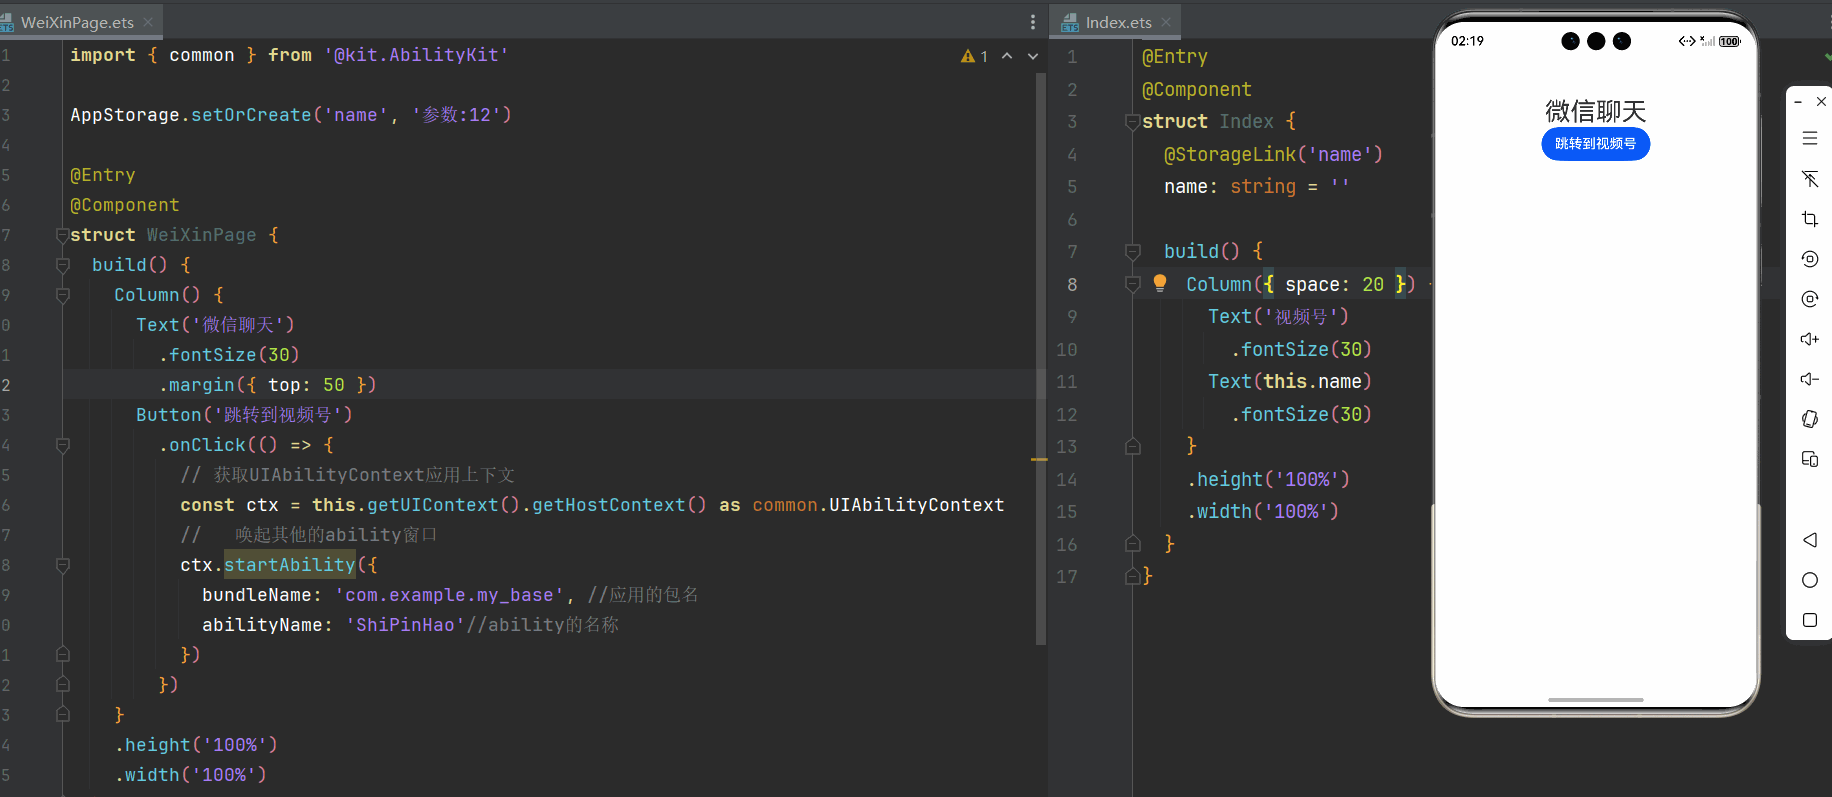Collapse the onClick handler block

tap(62, 445)
